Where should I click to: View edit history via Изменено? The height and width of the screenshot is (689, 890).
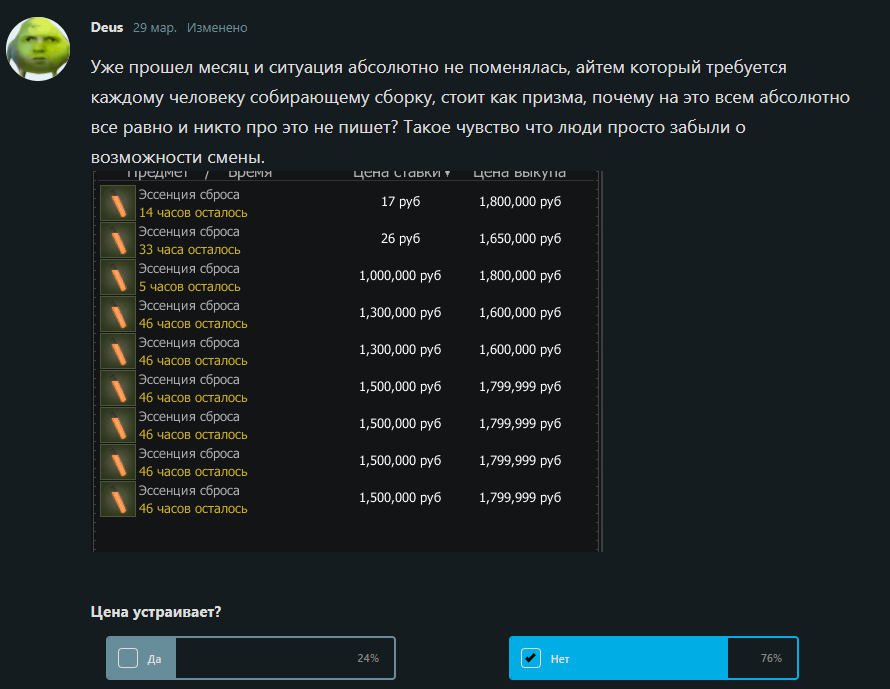(x=217, y=28)
